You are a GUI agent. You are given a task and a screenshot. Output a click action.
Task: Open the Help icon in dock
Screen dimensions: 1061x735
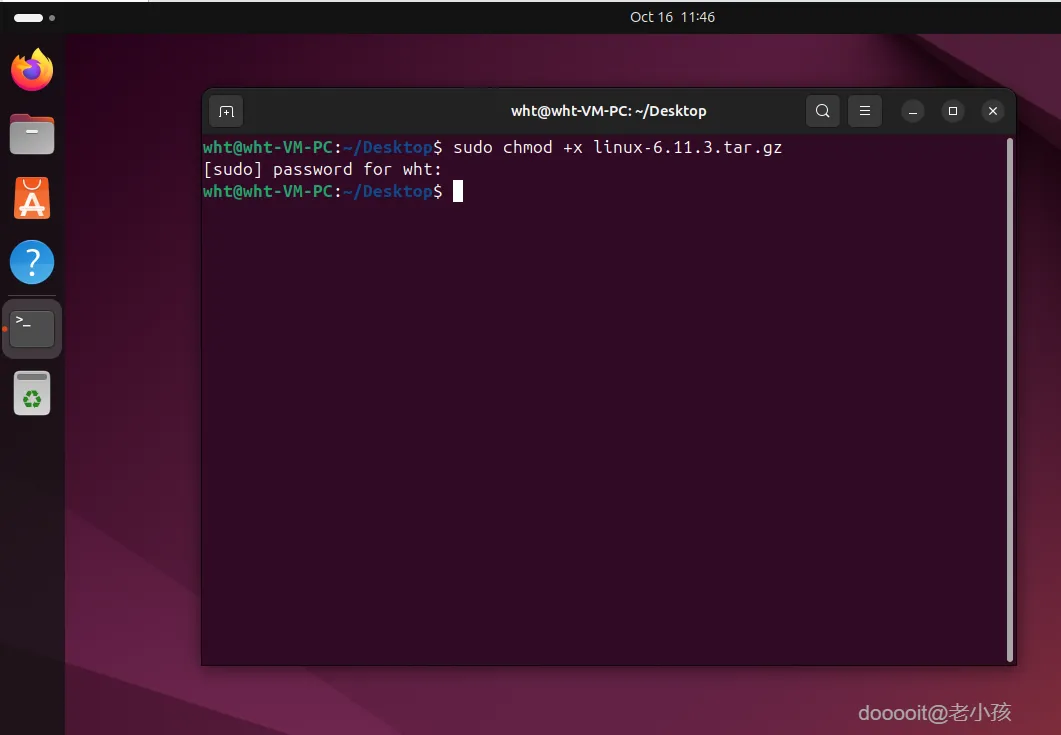click(32, 262)
